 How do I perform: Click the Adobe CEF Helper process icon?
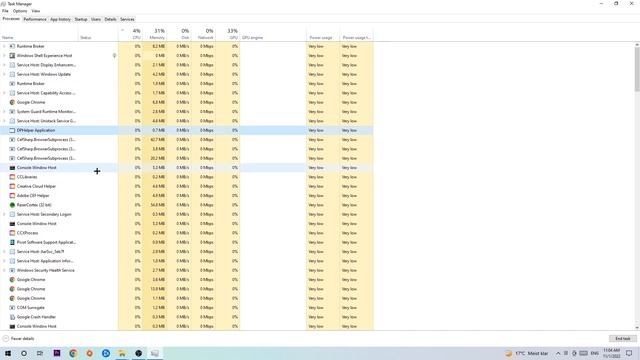point(12,196)
